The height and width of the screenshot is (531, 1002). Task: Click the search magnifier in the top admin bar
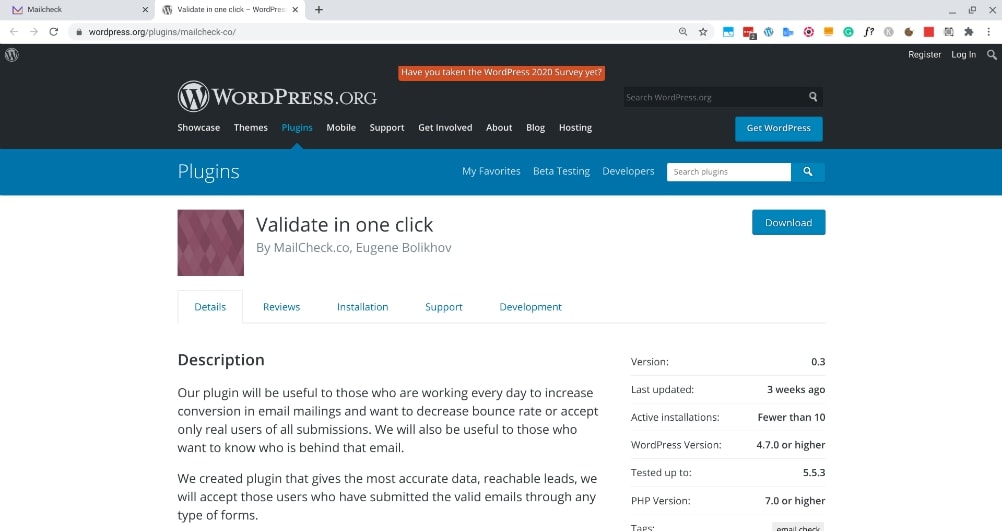pos(991,55)
